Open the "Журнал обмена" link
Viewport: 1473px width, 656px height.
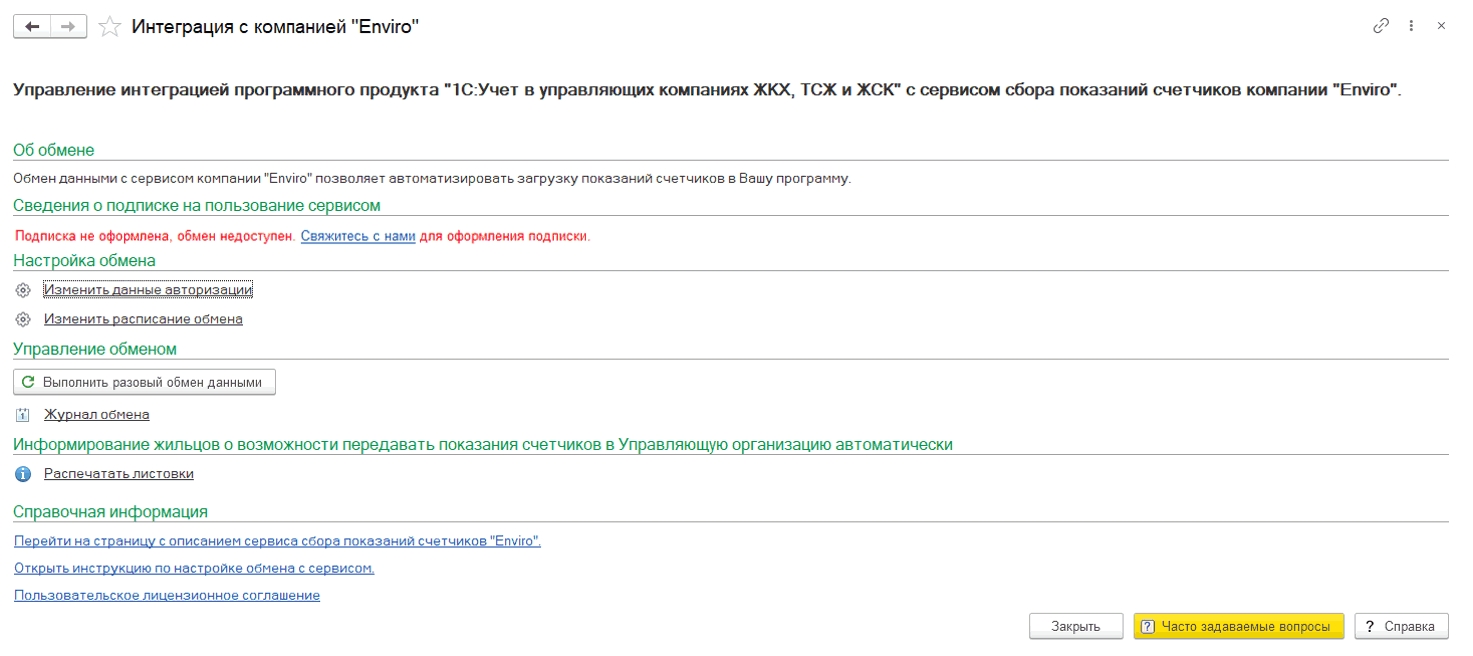(97, 414)
